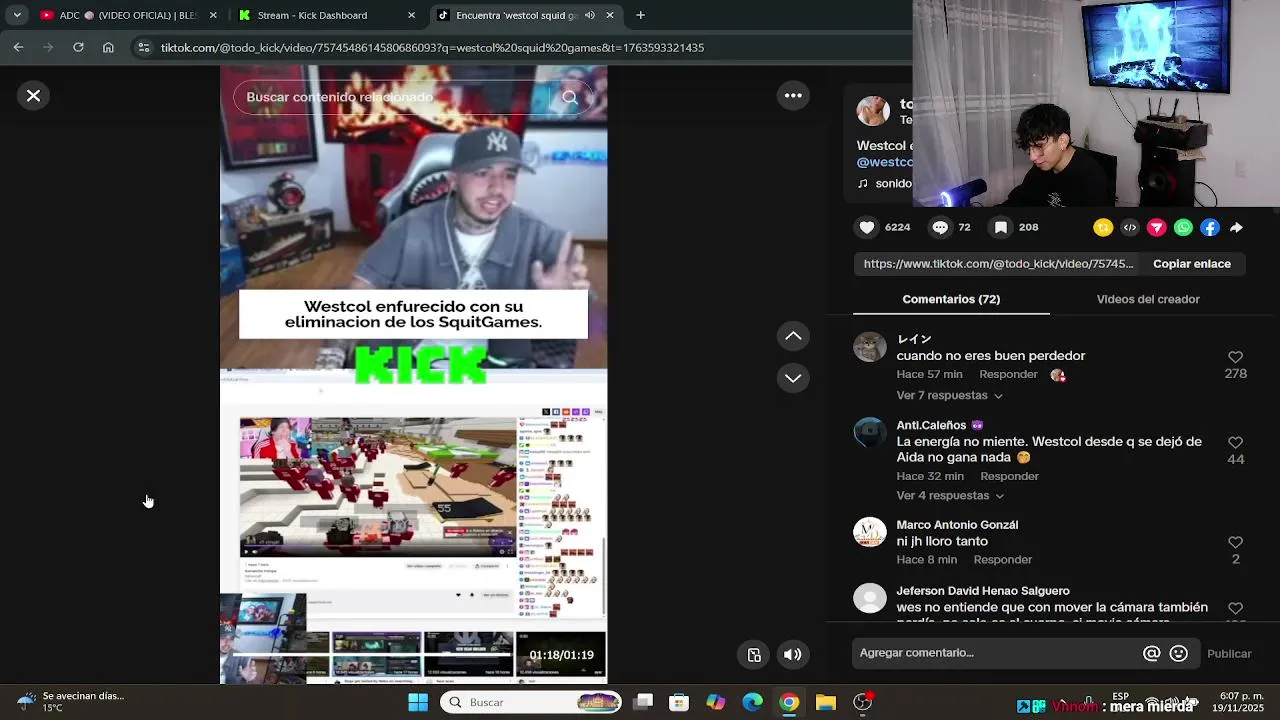
Task: Get the embed code with the </> icon
Action: click(1130, 228)
